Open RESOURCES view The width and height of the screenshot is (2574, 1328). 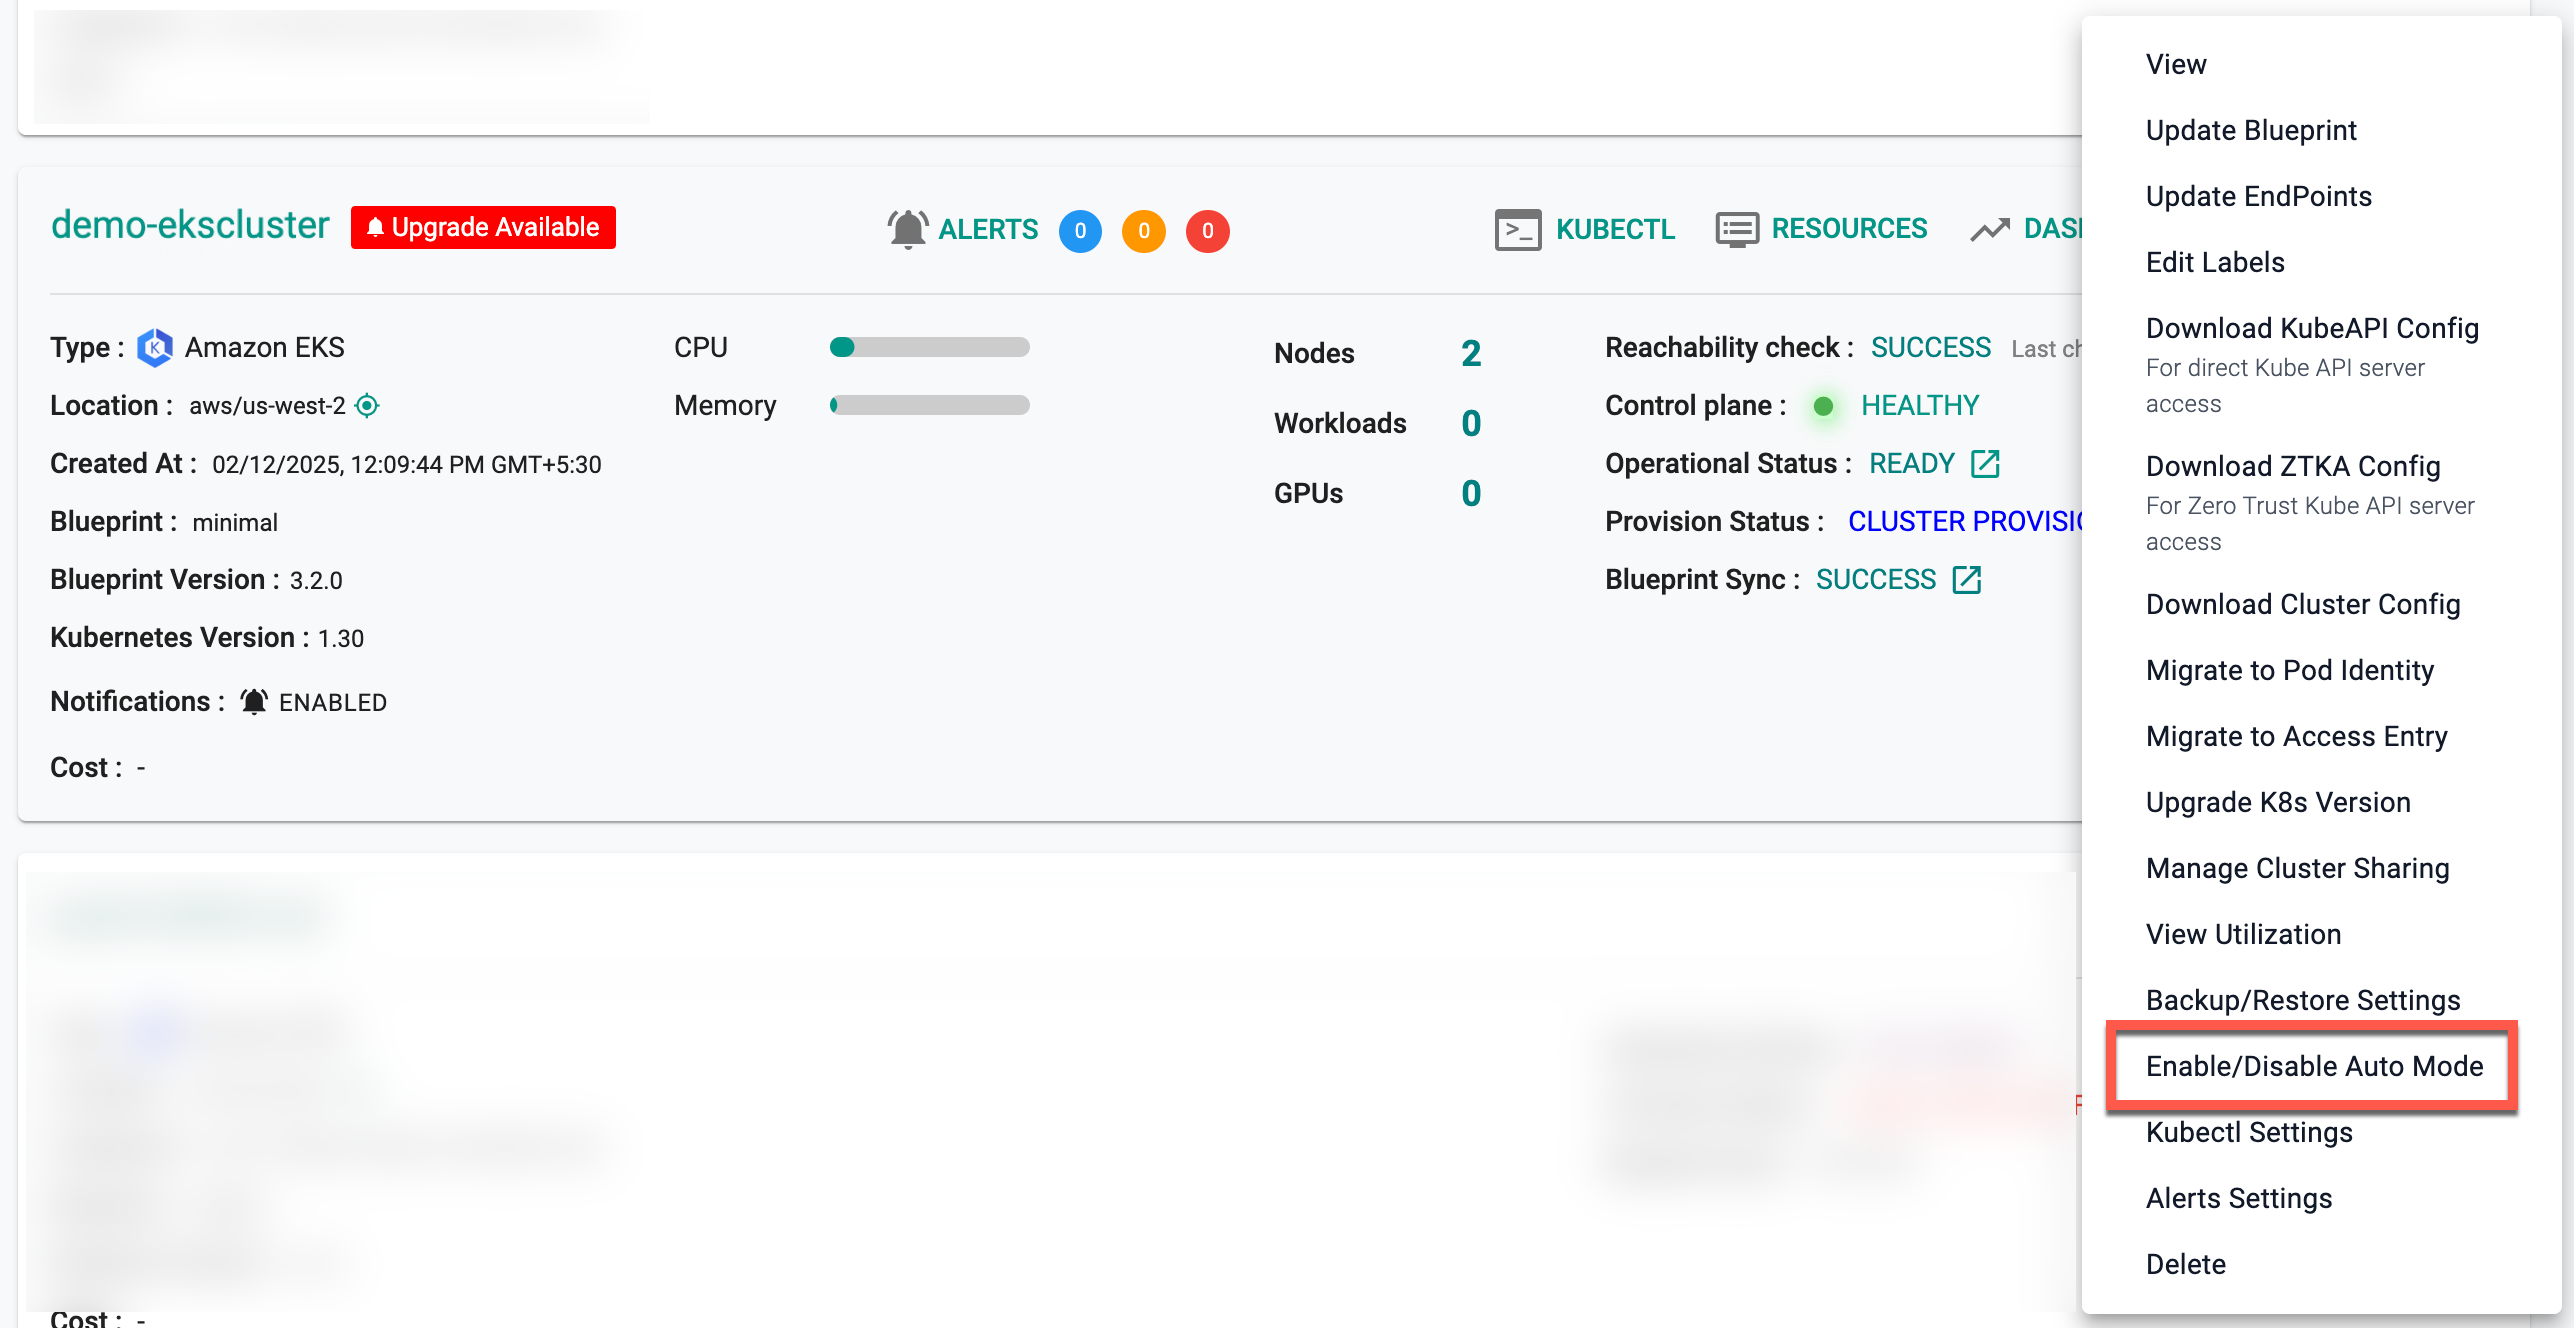1849,229
